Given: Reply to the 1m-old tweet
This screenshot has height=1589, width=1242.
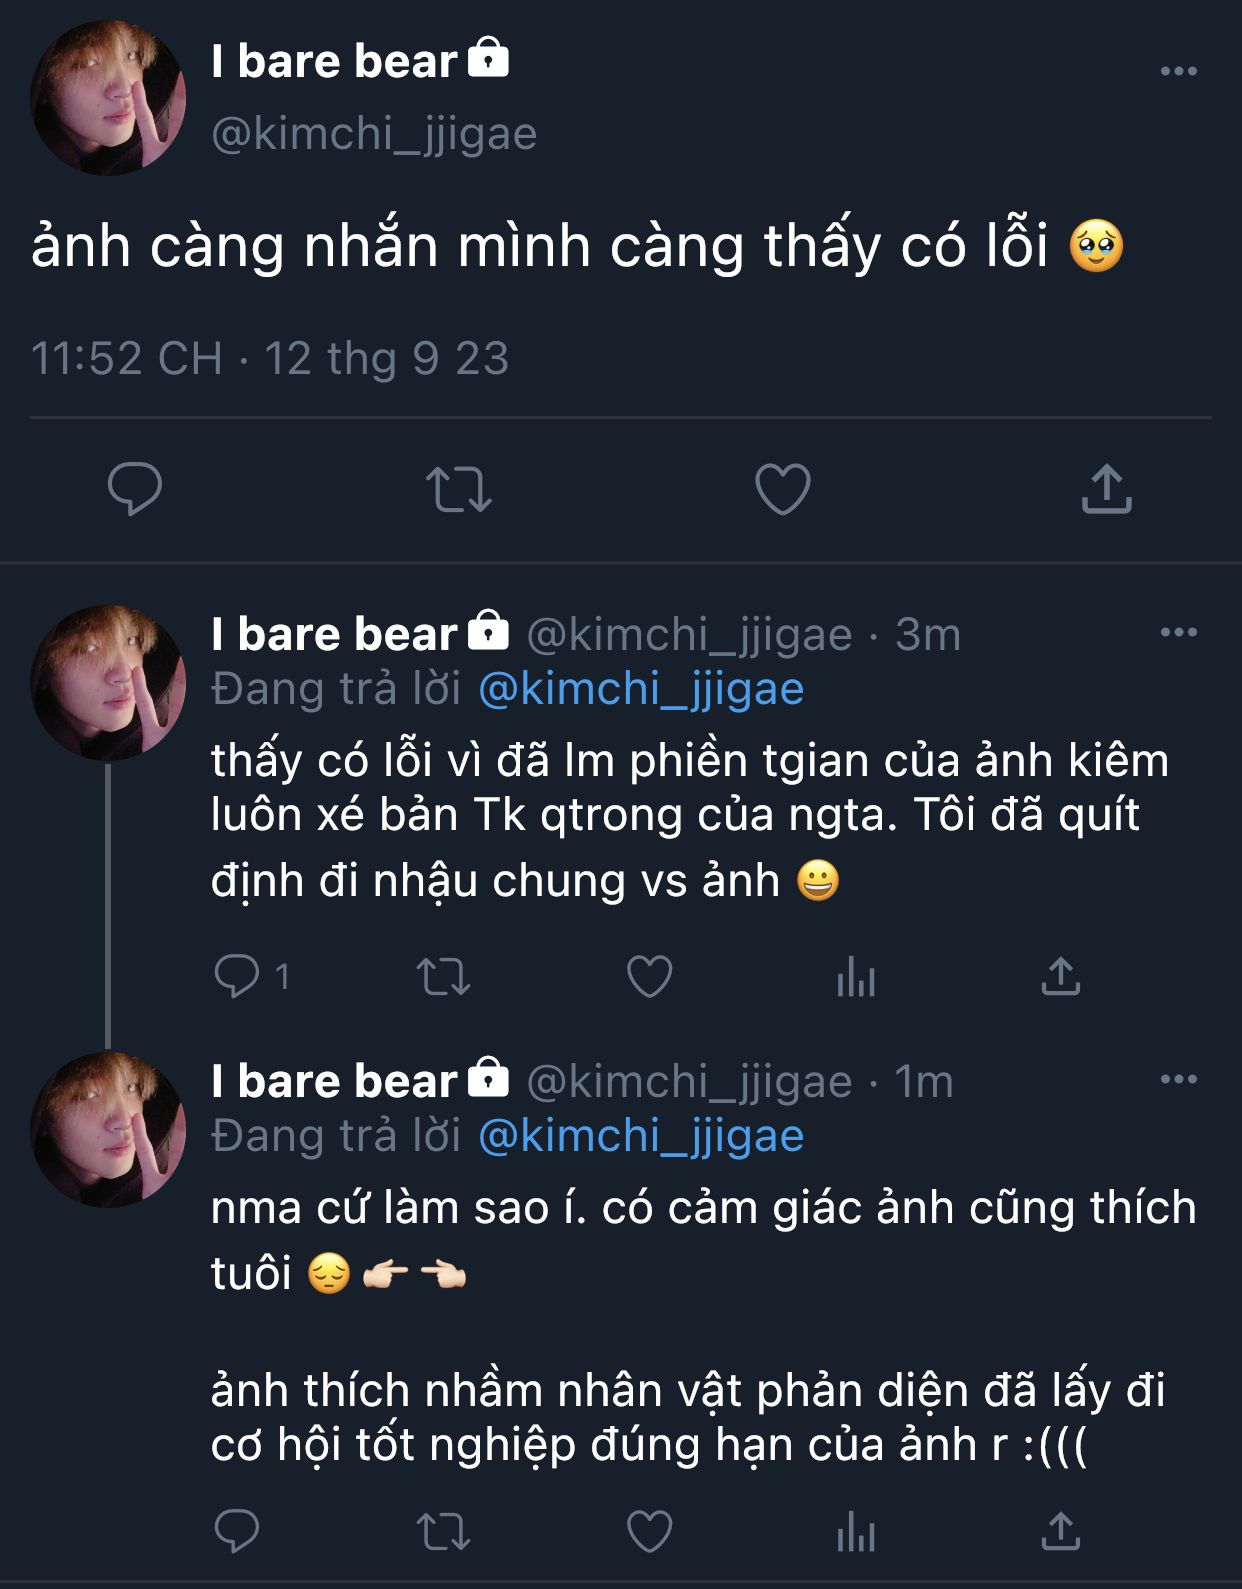Looking at the screenshot, I should point(238,1531).
